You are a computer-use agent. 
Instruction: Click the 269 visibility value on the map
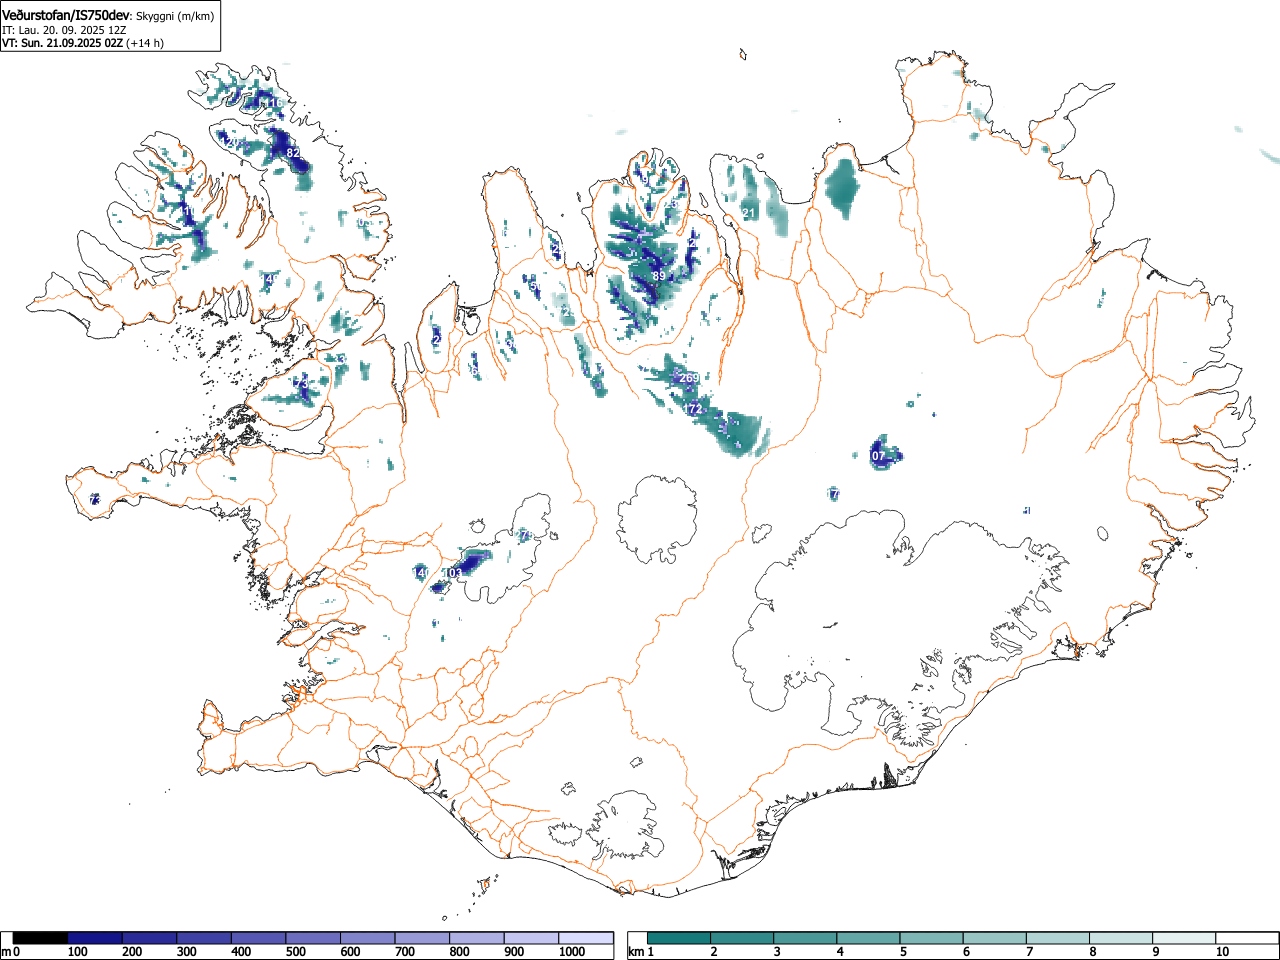coord(689,378)
